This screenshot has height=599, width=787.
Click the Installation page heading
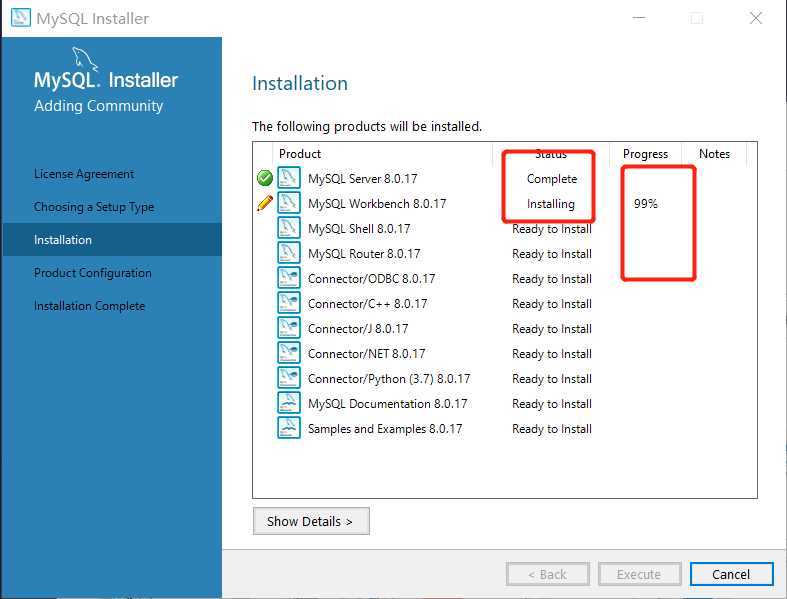300,83
